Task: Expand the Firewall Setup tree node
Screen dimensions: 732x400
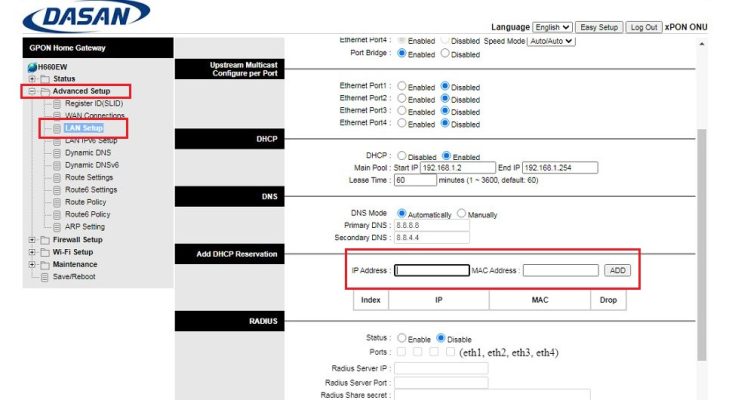Action: point(32,240)
